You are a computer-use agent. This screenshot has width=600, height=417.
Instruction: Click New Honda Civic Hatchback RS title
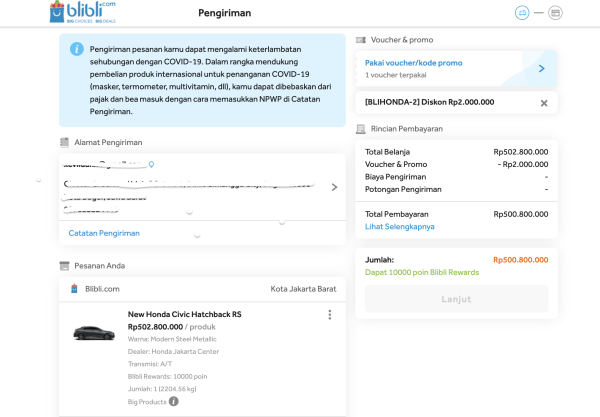(184, 314)
